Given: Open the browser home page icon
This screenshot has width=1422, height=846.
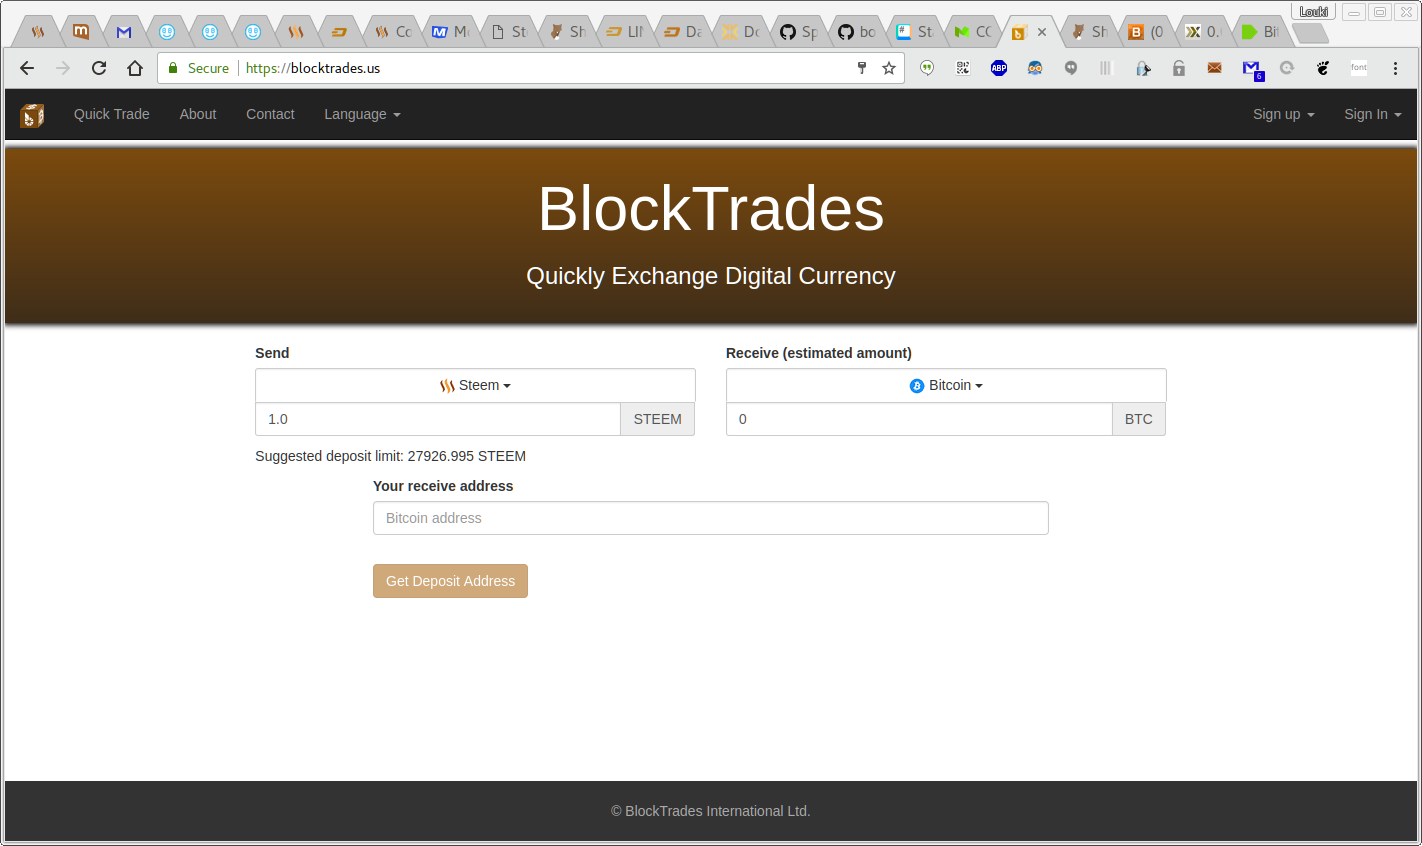Looking at the screenshot, I should (x=135, y=68).
